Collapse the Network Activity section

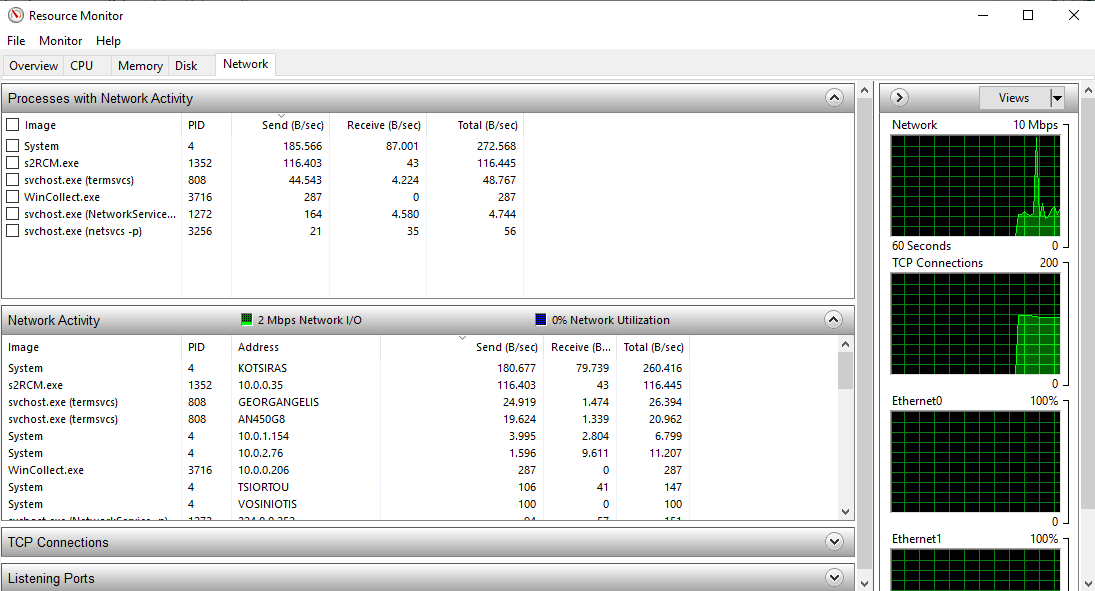pyautogui.click(x=834, y=320)
